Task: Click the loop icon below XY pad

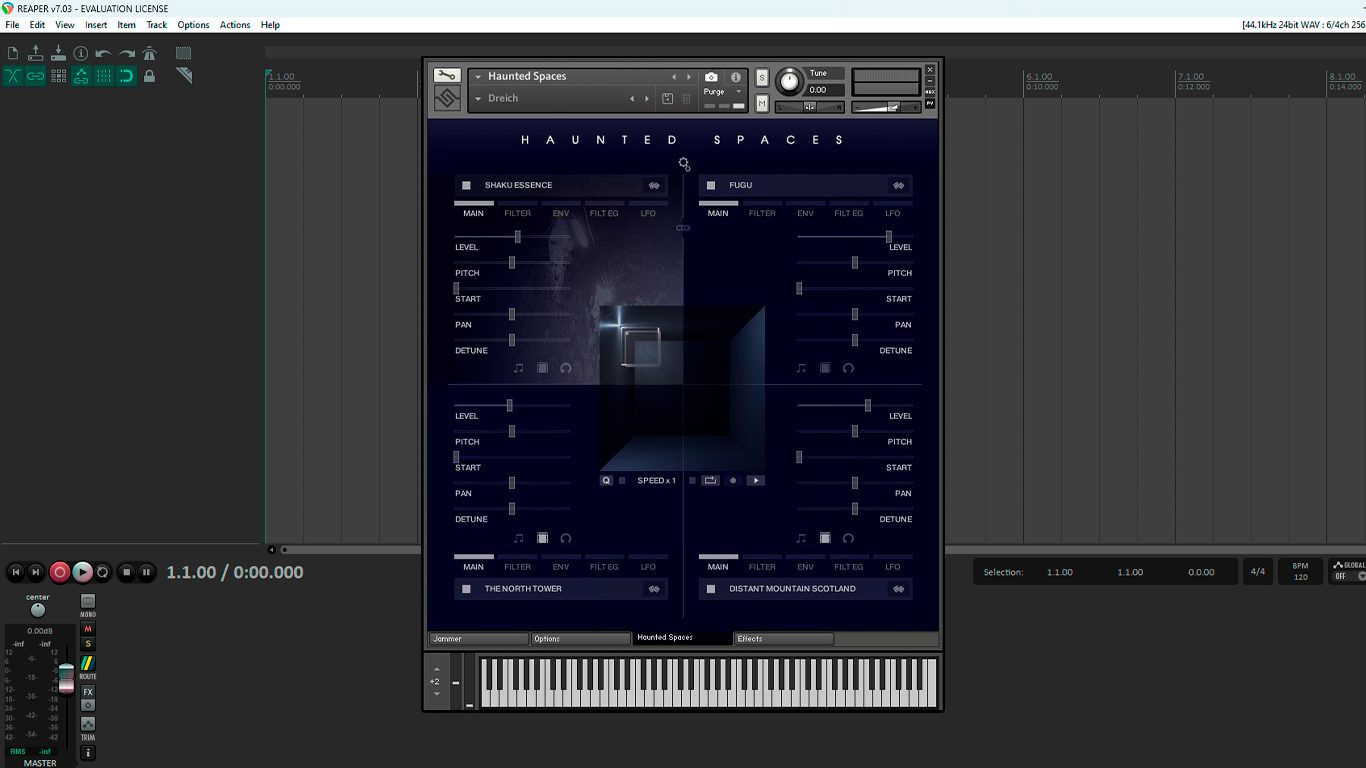Action: pos(710,481)
